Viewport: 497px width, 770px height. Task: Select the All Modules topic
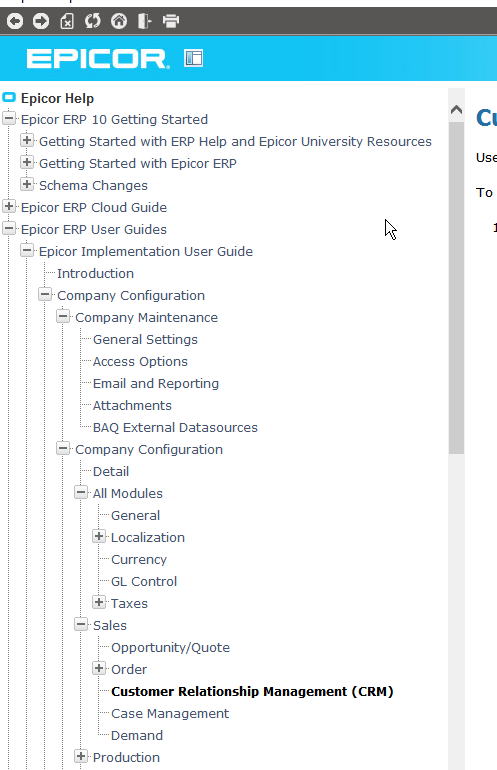[x=128, y=494]
